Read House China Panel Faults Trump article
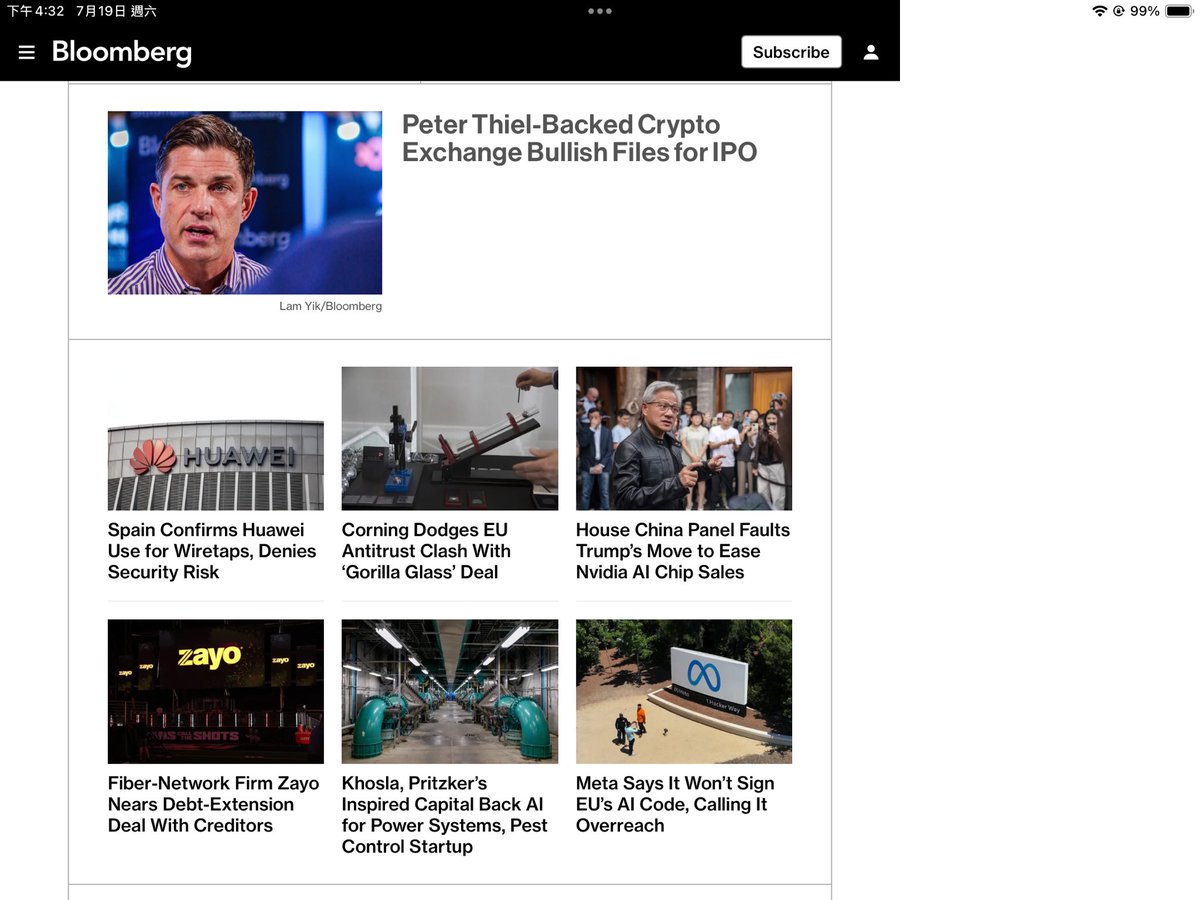 [683, 551]
